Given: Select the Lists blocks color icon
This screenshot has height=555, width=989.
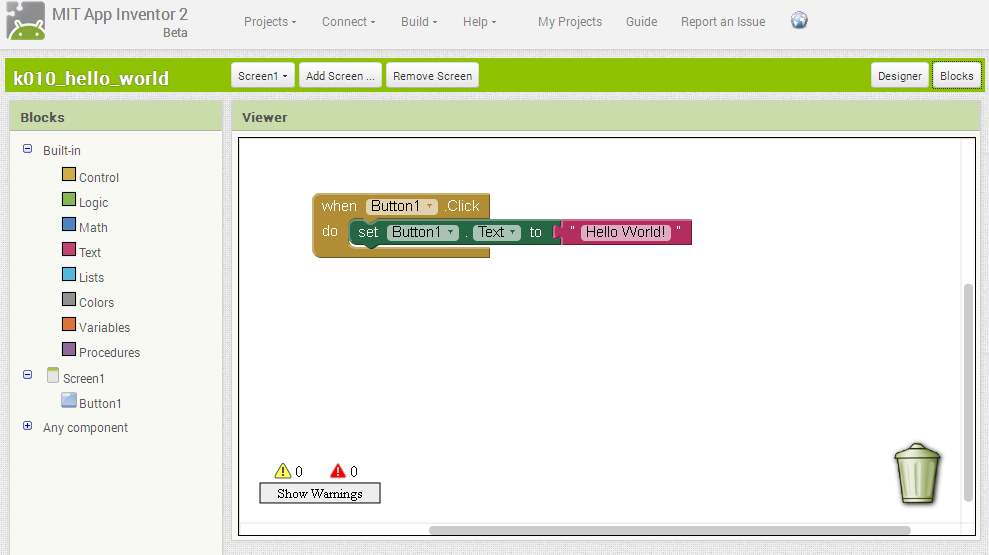Looking at the screenshot, I should (x=69, y=274).
